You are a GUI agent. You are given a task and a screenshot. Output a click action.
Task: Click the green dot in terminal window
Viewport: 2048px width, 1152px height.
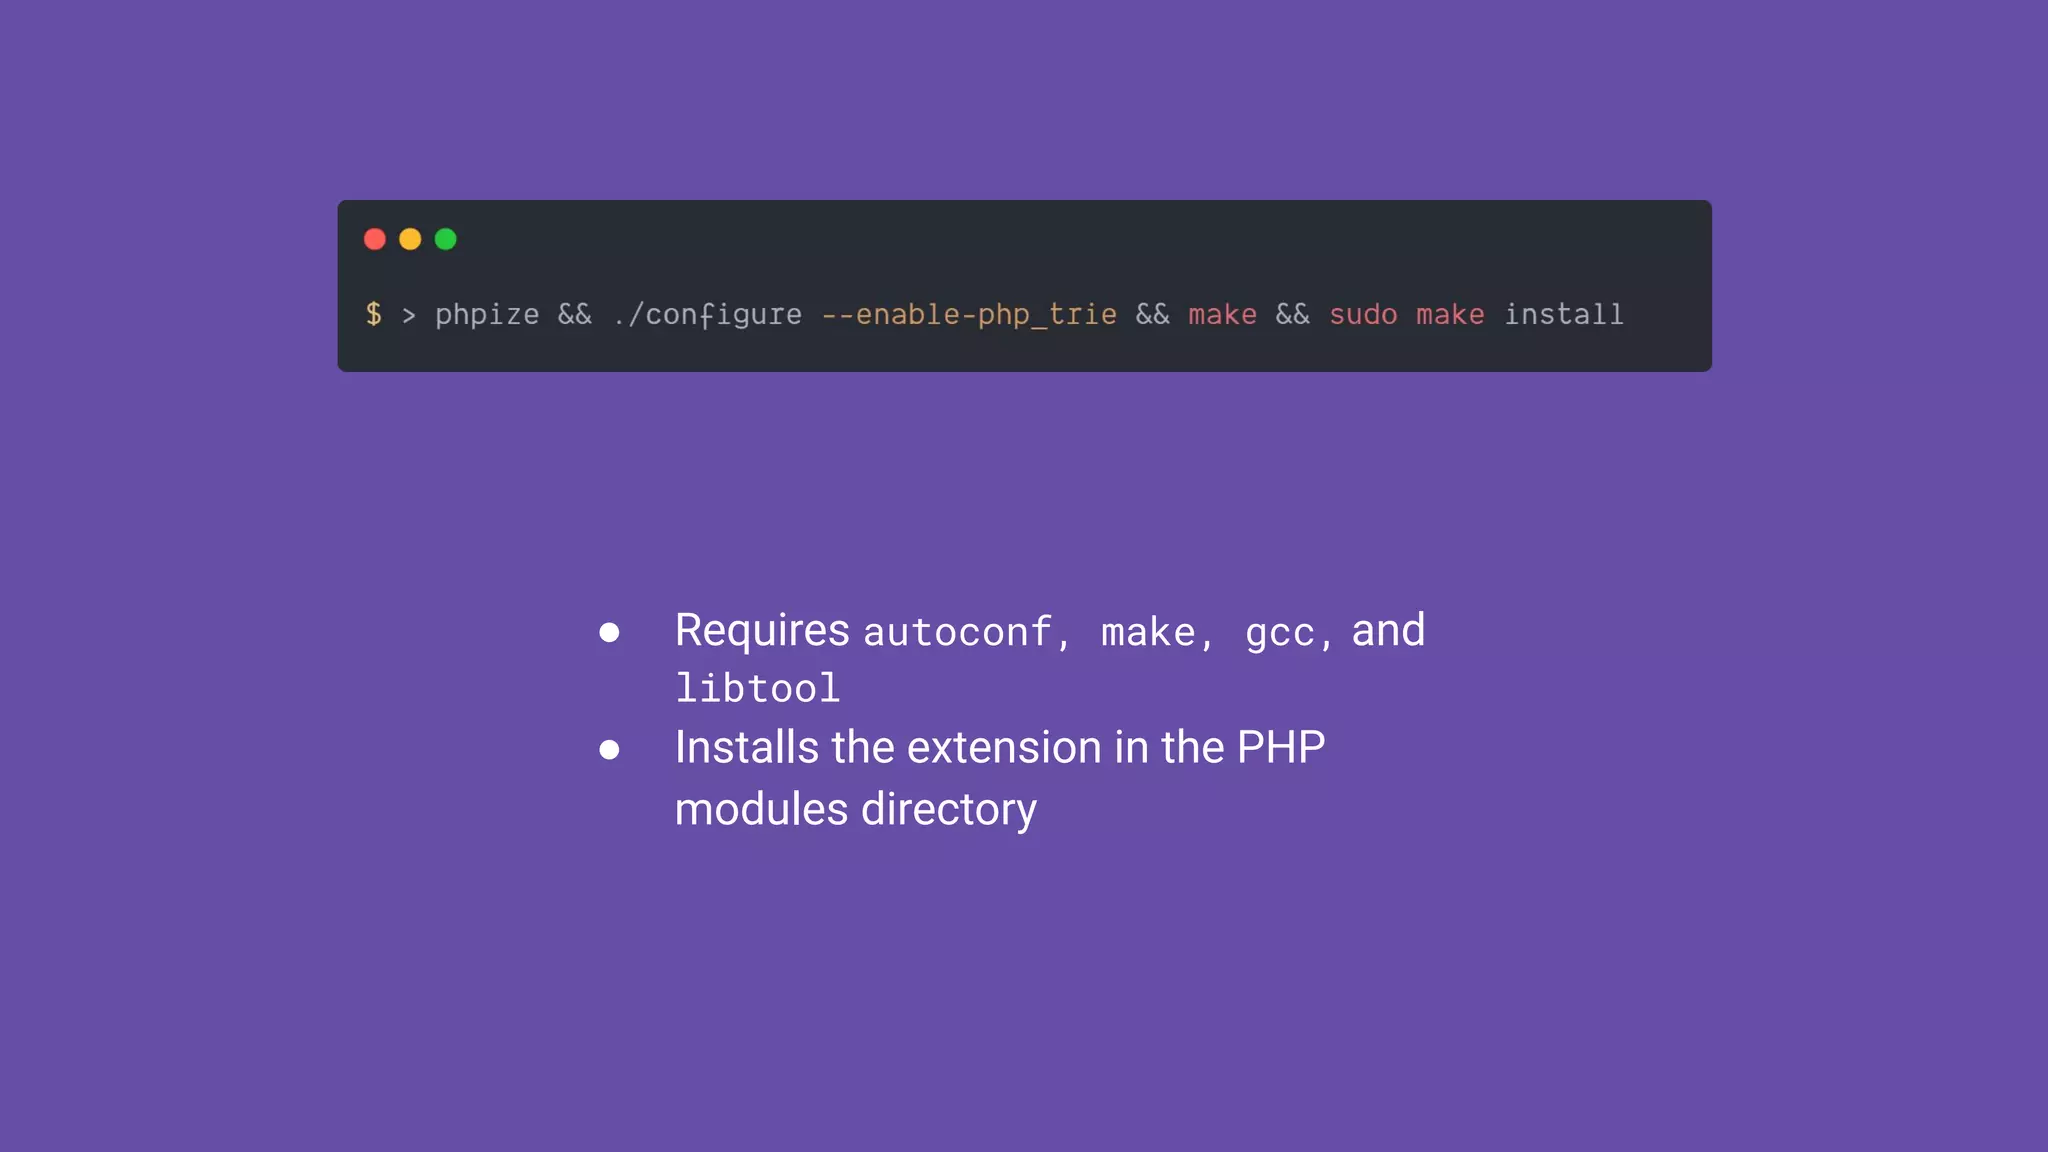[x=446, y=239]
